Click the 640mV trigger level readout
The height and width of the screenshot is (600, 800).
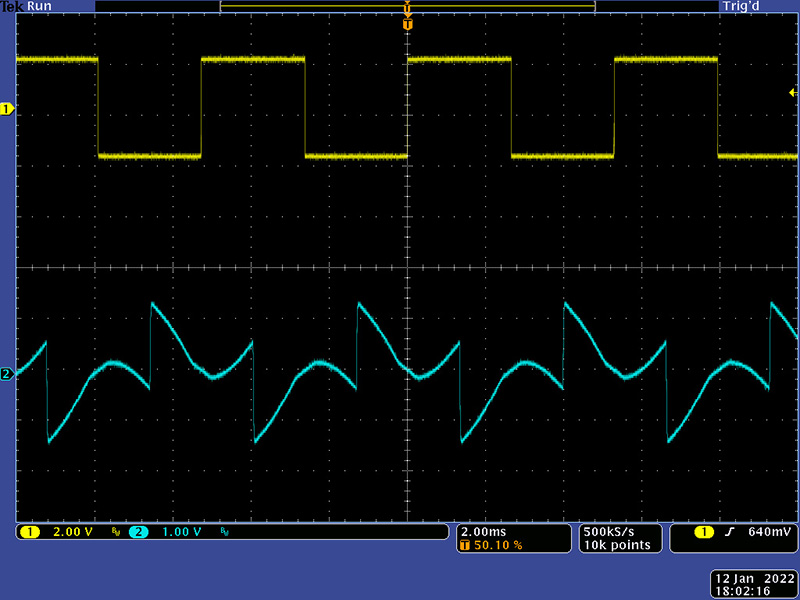(768, 531)
